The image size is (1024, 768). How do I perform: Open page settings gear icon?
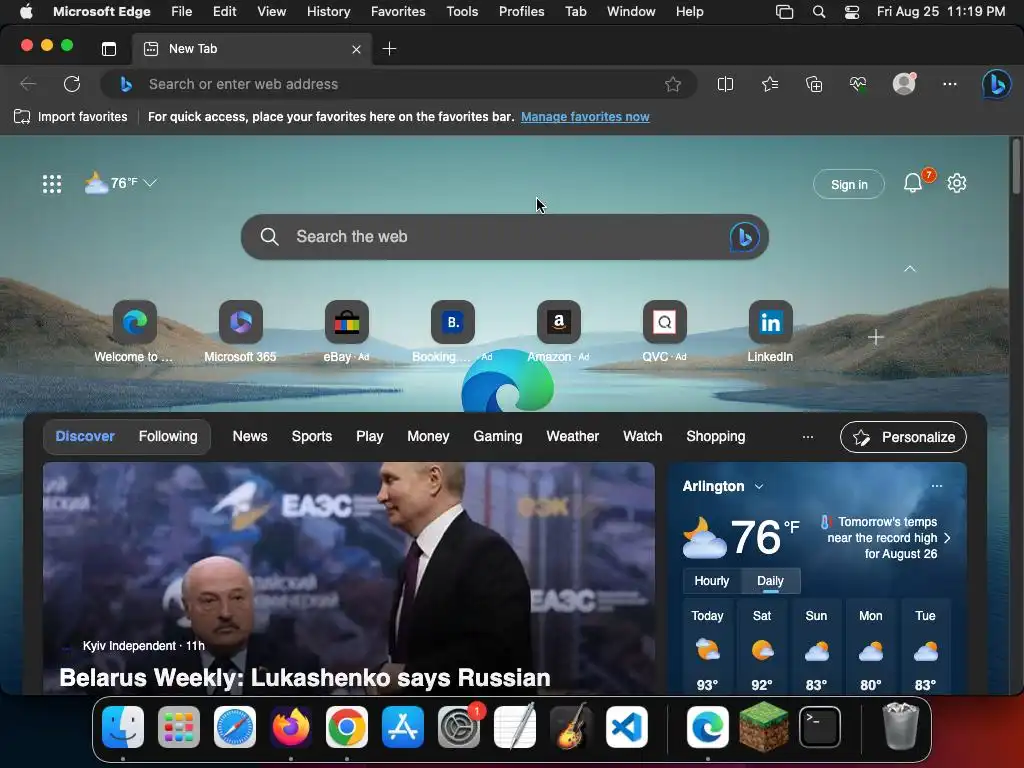click(x=957, y=184)
